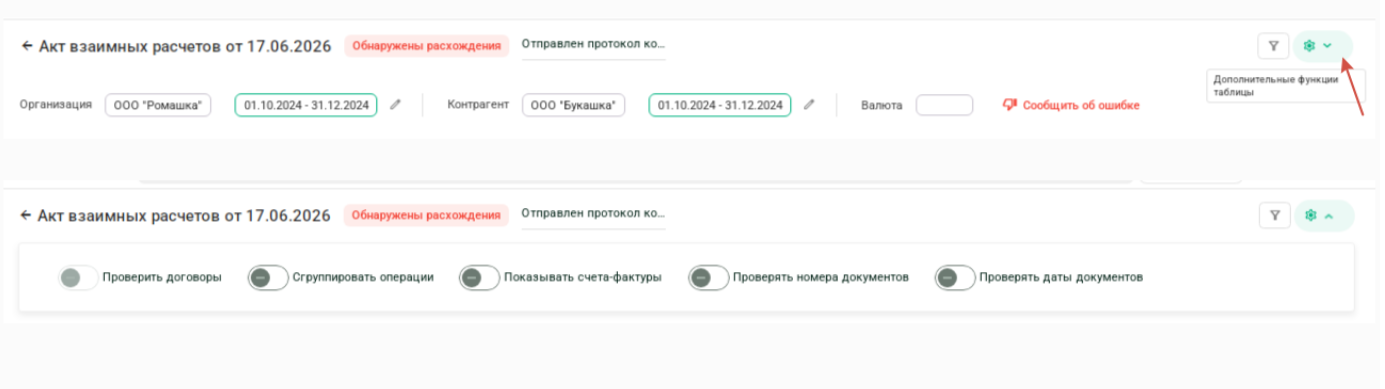The height and width of the screenshot is (389, 1385).
Task: Click the Показывать счета-фактуры label text
Action: (583, 277)
